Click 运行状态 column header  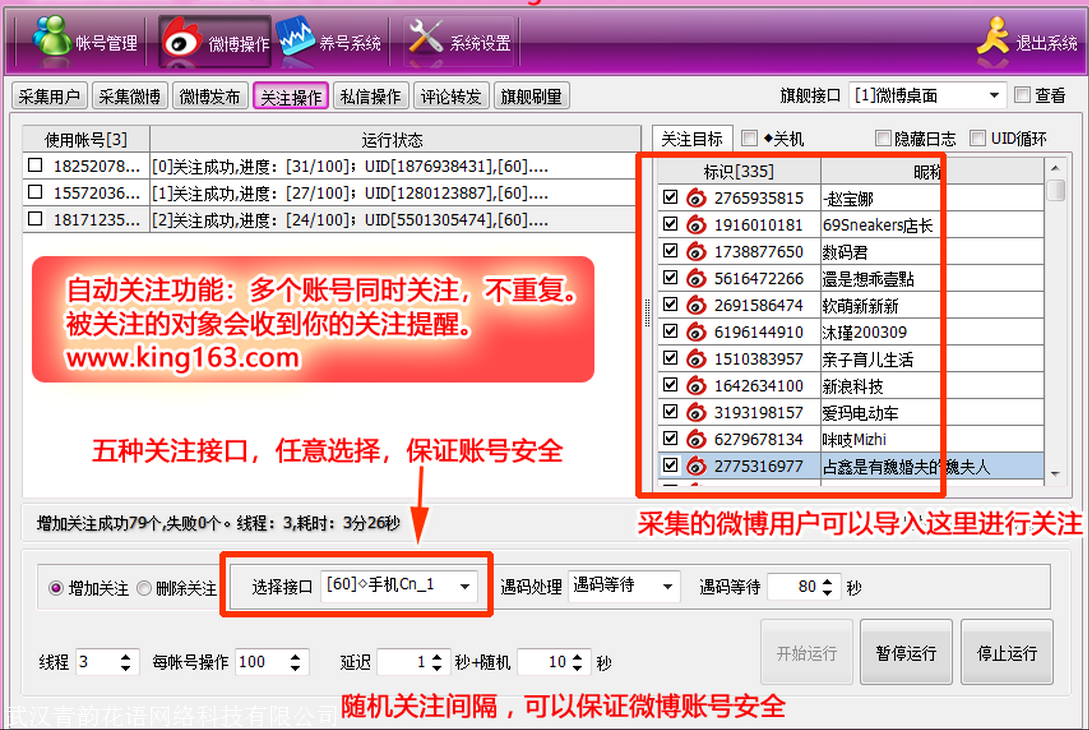394,140
